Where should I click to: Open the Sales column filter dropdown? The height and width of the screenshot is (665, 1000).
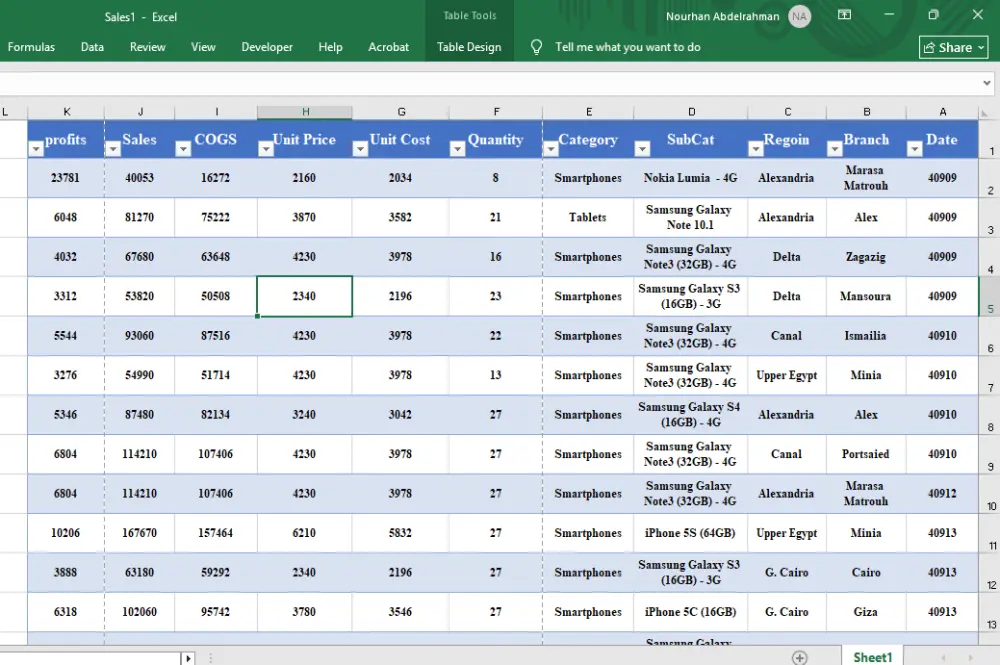[113, 149]
